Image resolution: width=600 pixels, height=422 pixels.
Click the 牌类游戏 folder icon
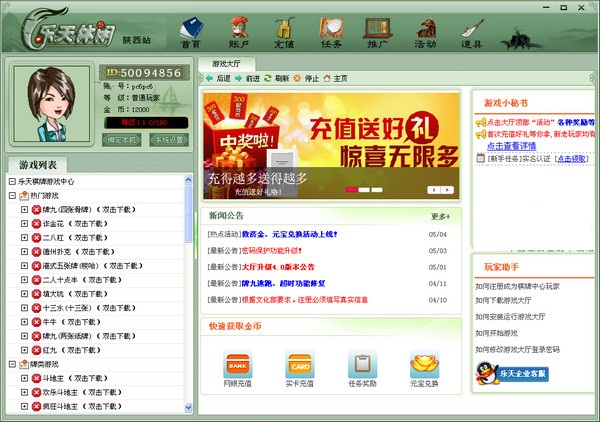point(24,364)
